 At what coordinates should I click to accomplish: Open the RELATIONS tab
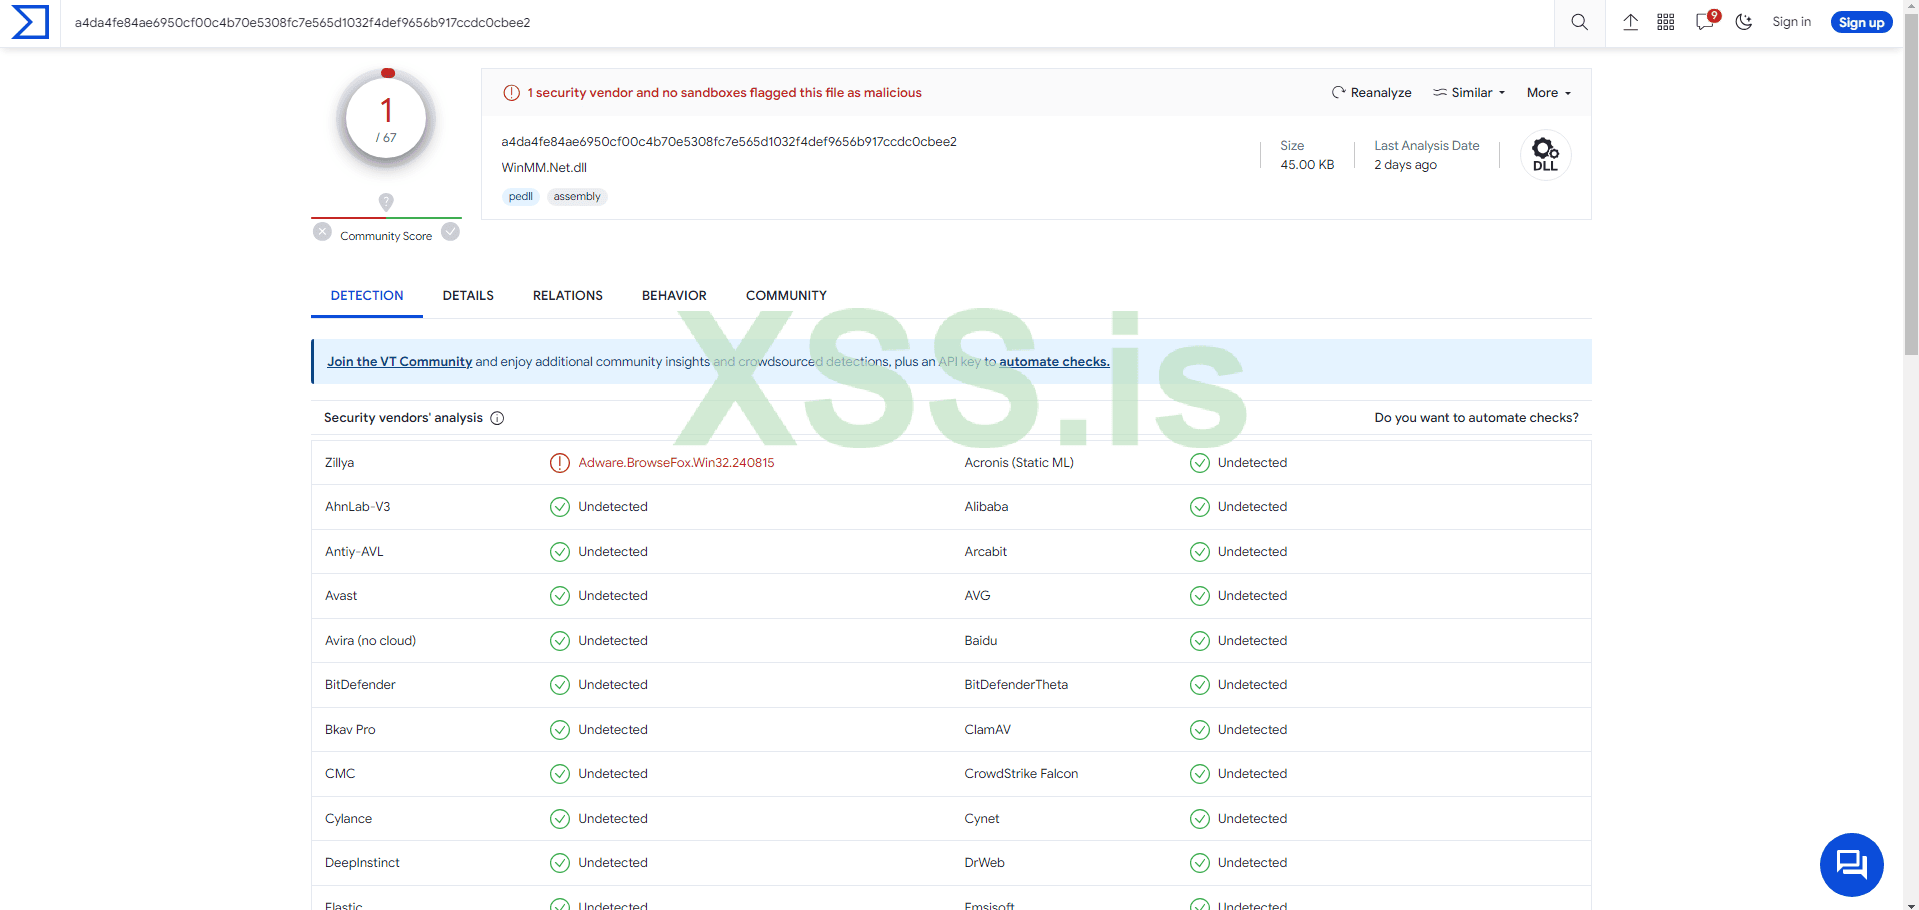(x=568, y=296)
